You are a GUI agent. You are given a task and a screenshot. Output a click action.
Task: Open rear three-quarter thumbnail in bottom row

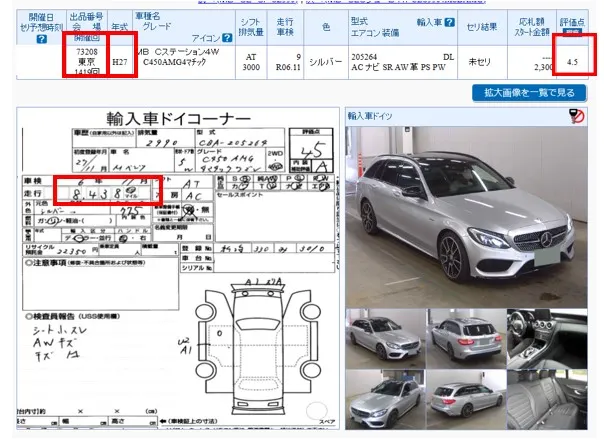click(x=466, y=400)
